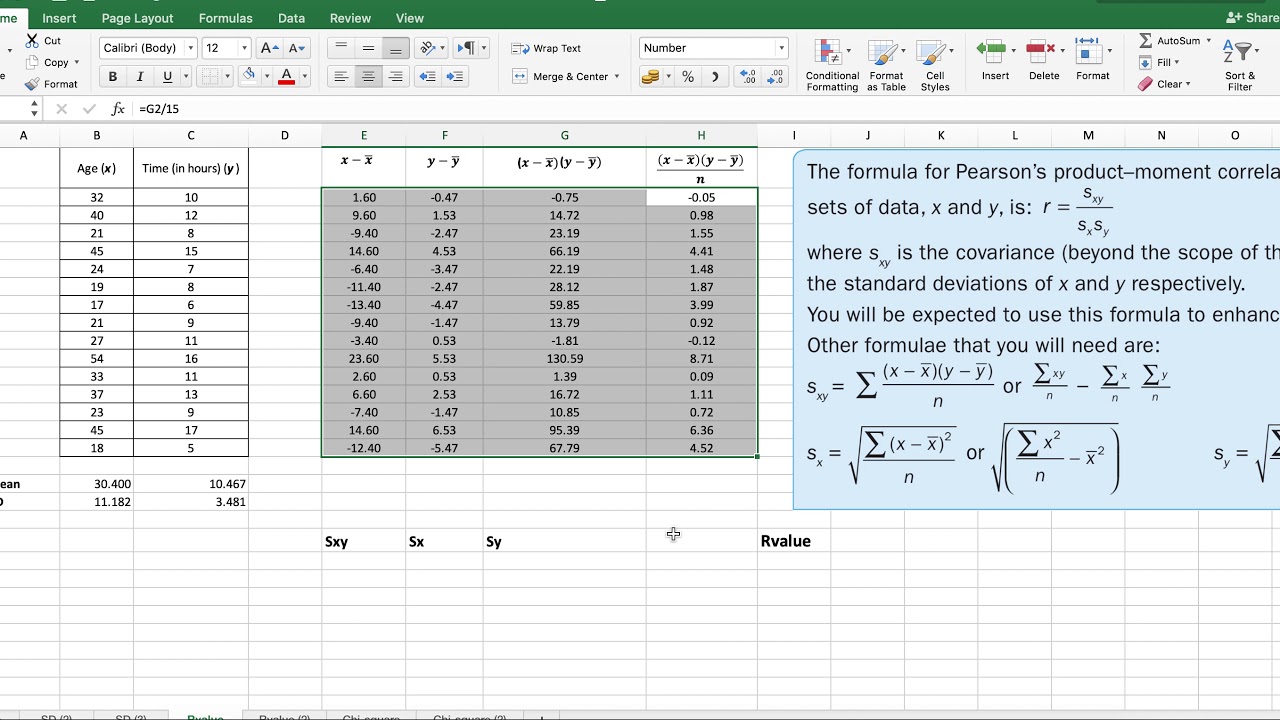Align text left
1280x720 pixels.
341,77
